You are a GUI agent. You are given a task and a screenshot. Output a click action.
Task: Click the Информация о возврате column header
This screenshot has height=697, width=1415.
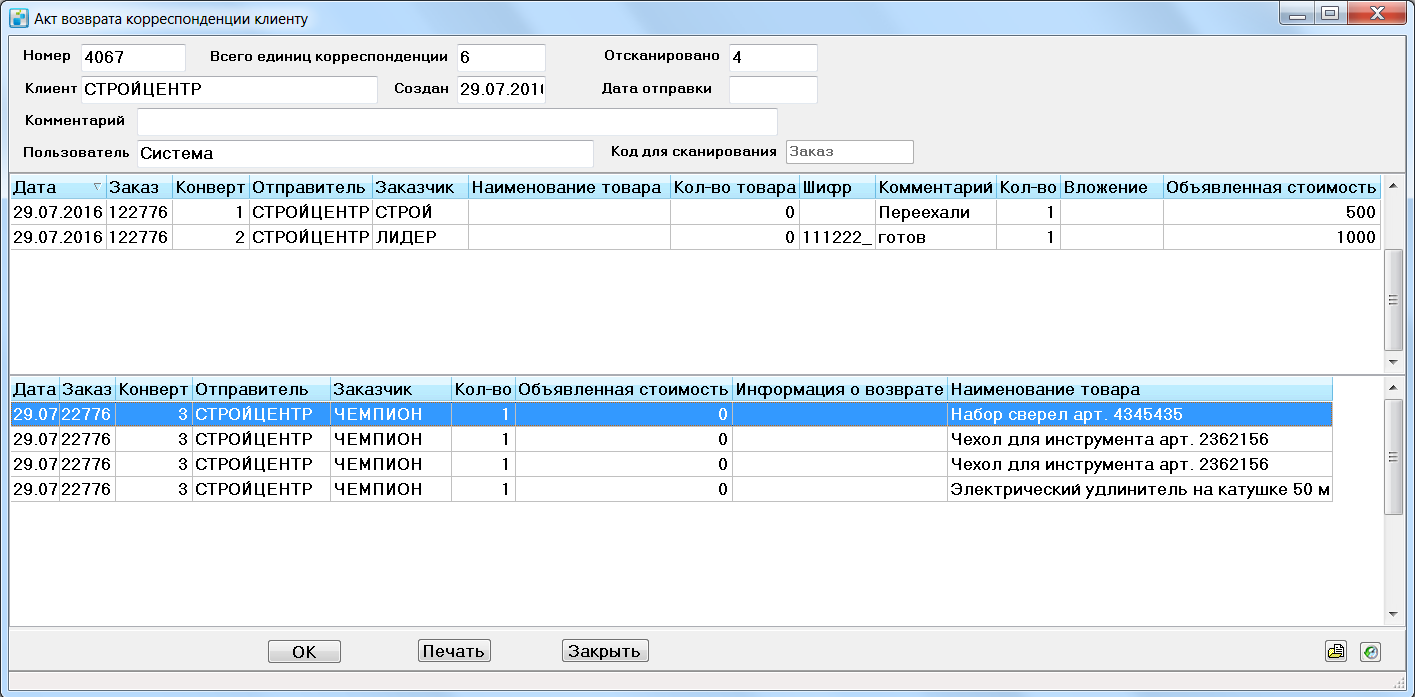coord(840,389)
